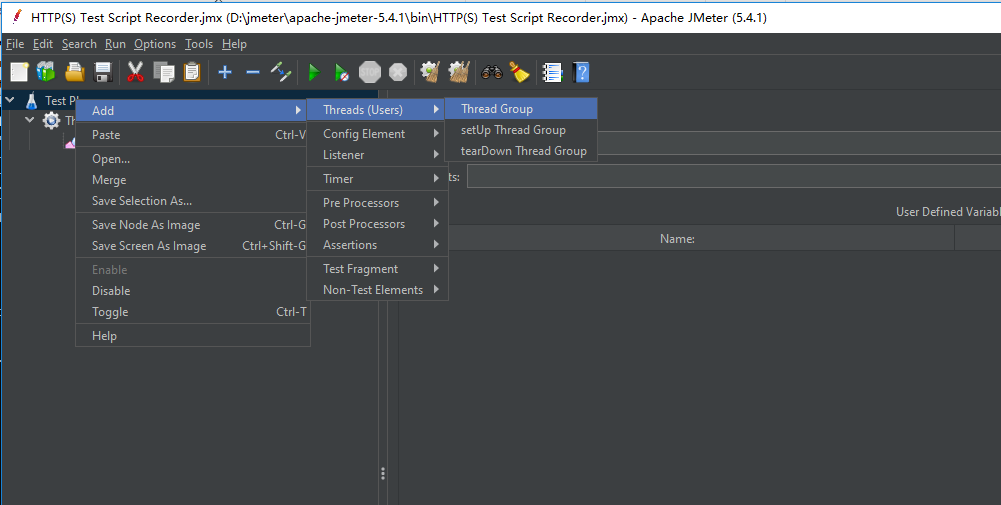The image size is (1001, 505).
Task: Open the File menu
Action: click(x=15, y=44)
